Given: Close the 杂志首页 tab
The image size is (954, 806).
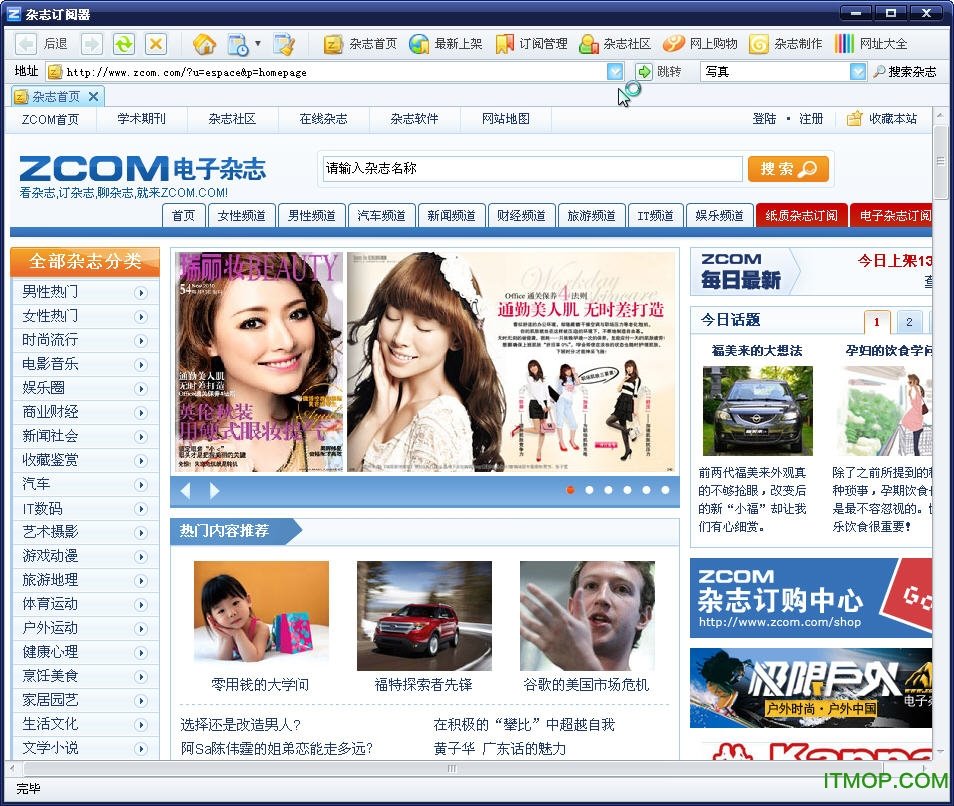Looking at the screenshot, I should 93,96.
